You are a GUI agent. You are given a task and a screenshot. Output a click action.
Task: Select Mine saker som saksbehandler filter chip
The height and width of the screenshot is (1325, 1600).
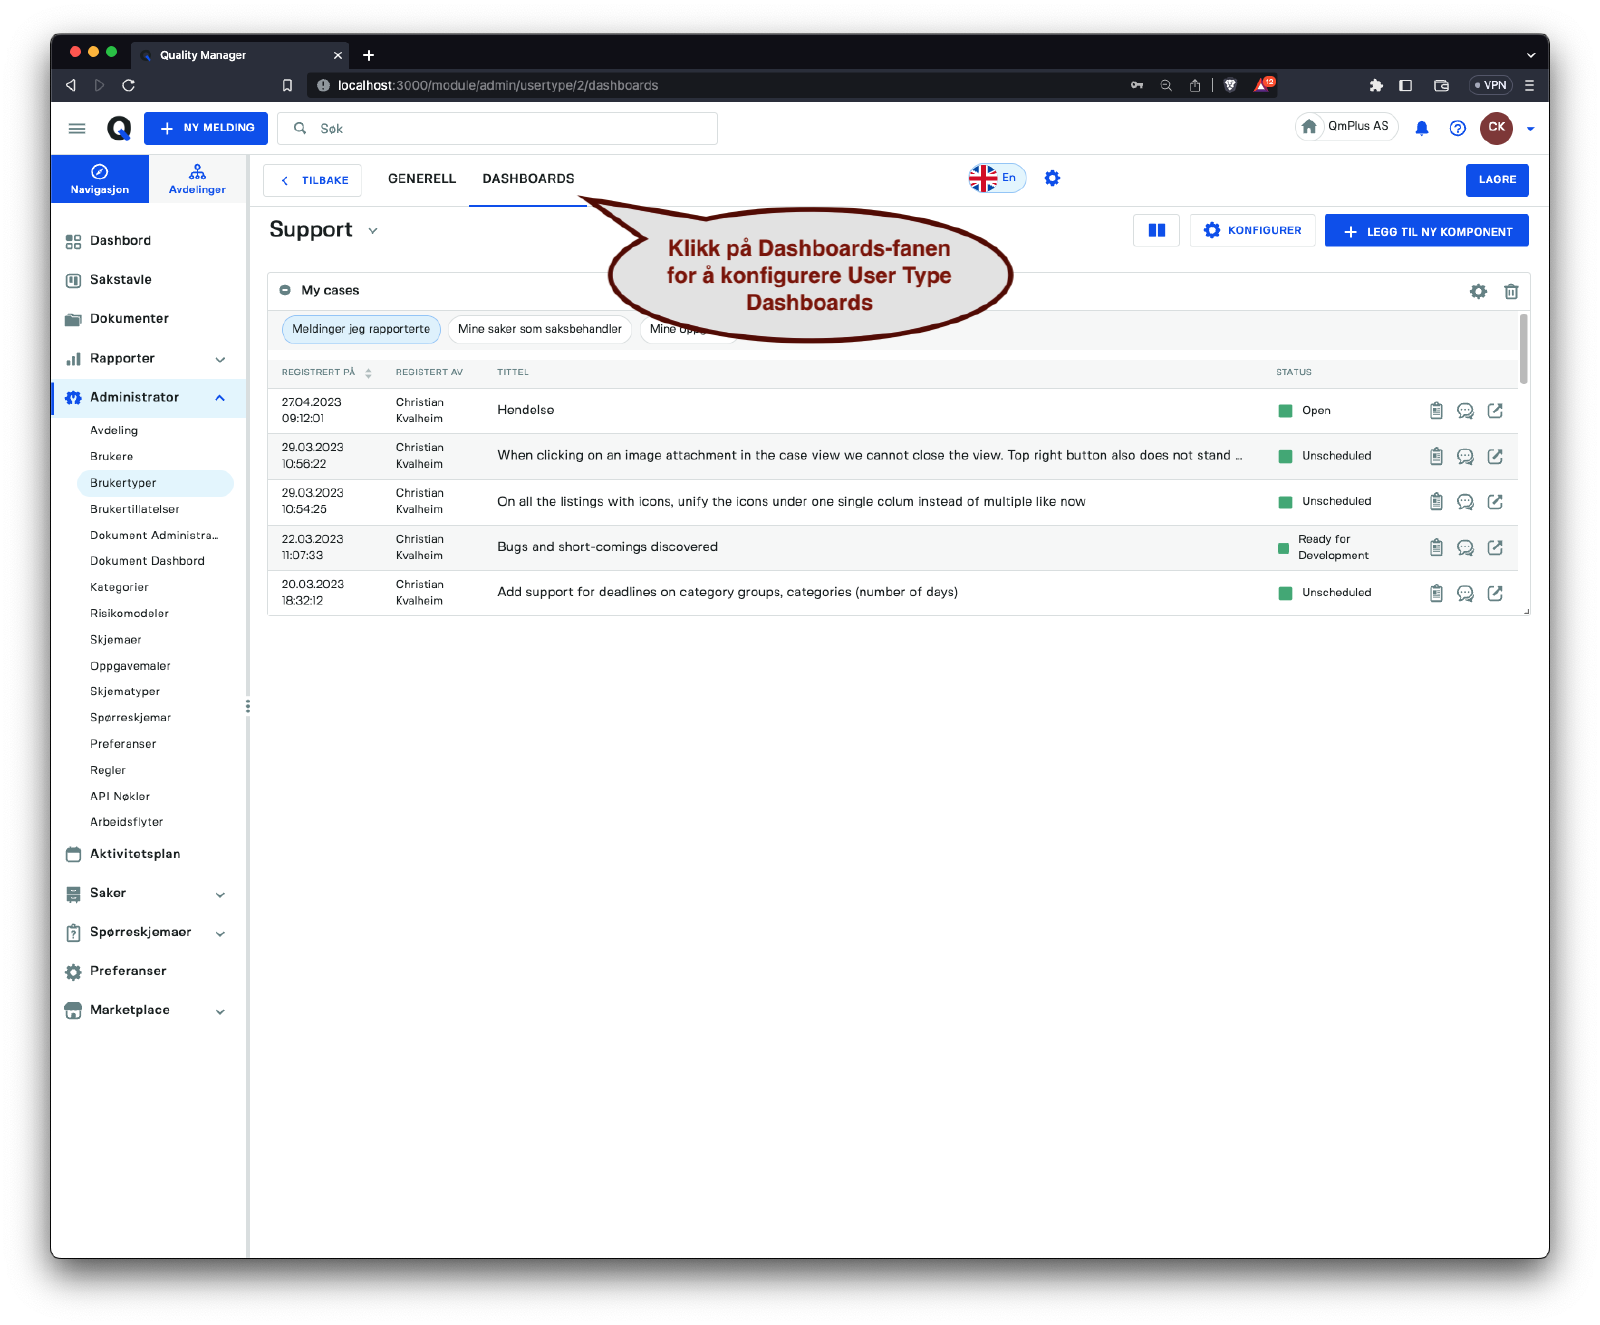tap(539, 329)
